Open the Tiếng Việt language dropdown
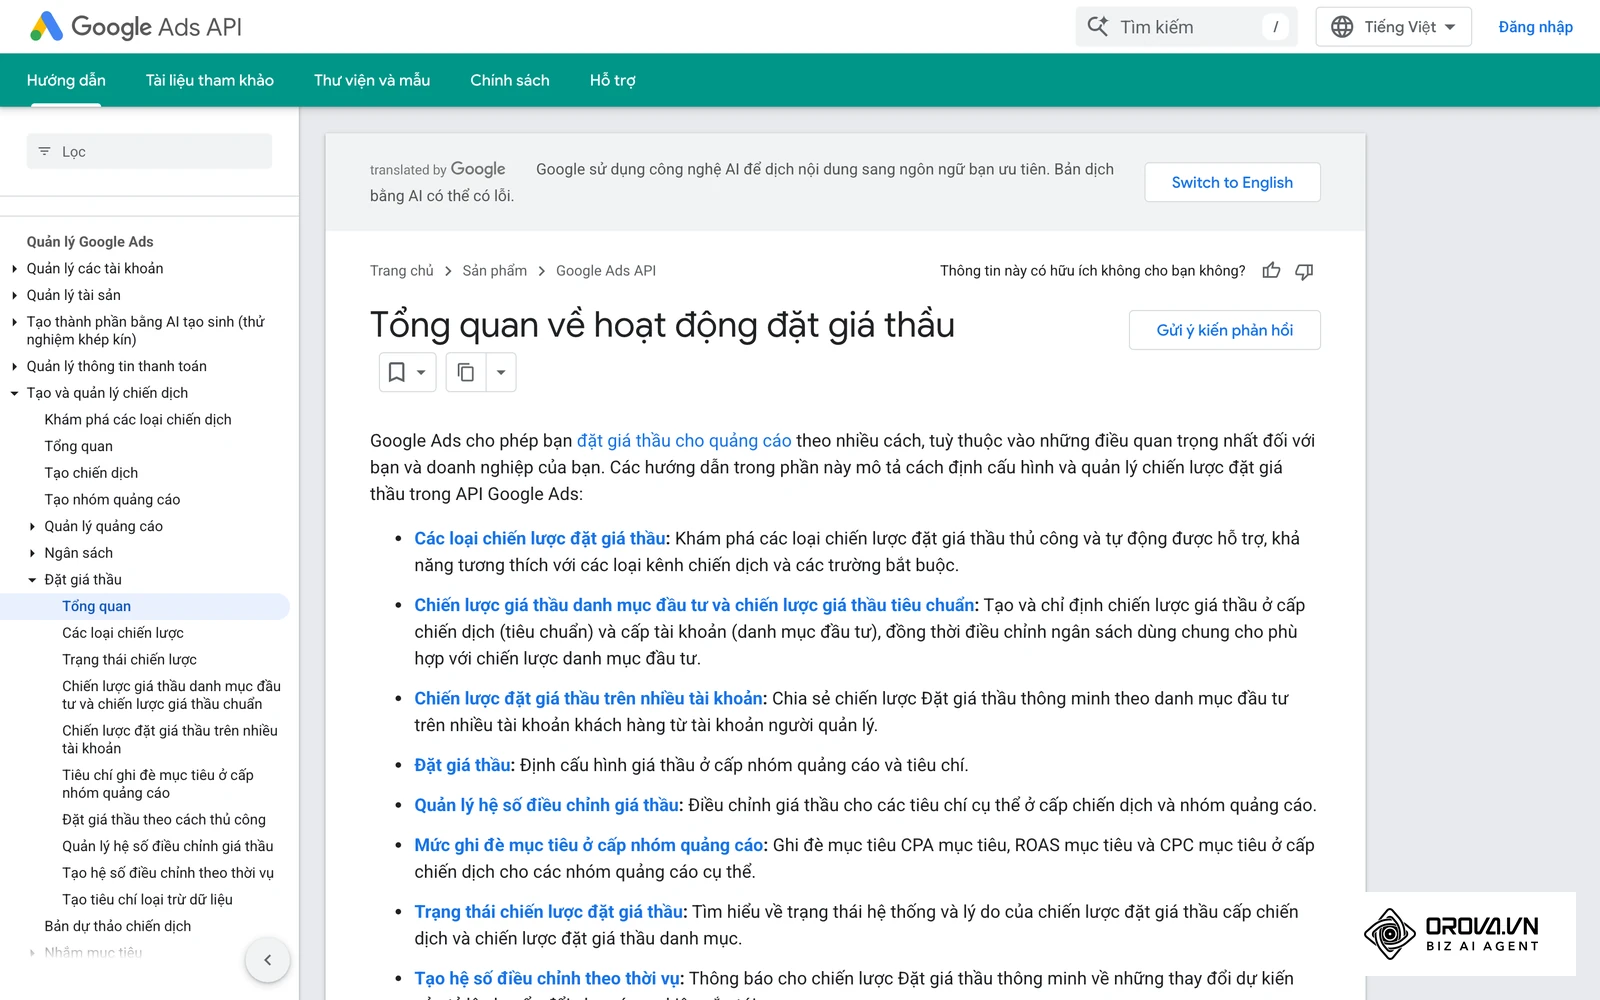Viewport: 1600px width, 1000px height. tap(1394, 27)
